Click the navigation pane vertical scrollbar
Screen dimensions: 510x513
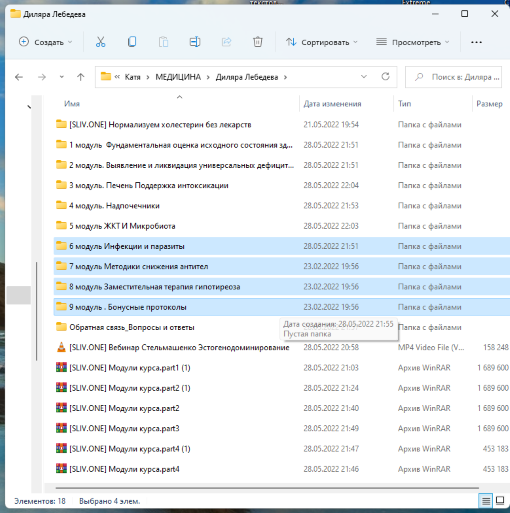[36, 311]
